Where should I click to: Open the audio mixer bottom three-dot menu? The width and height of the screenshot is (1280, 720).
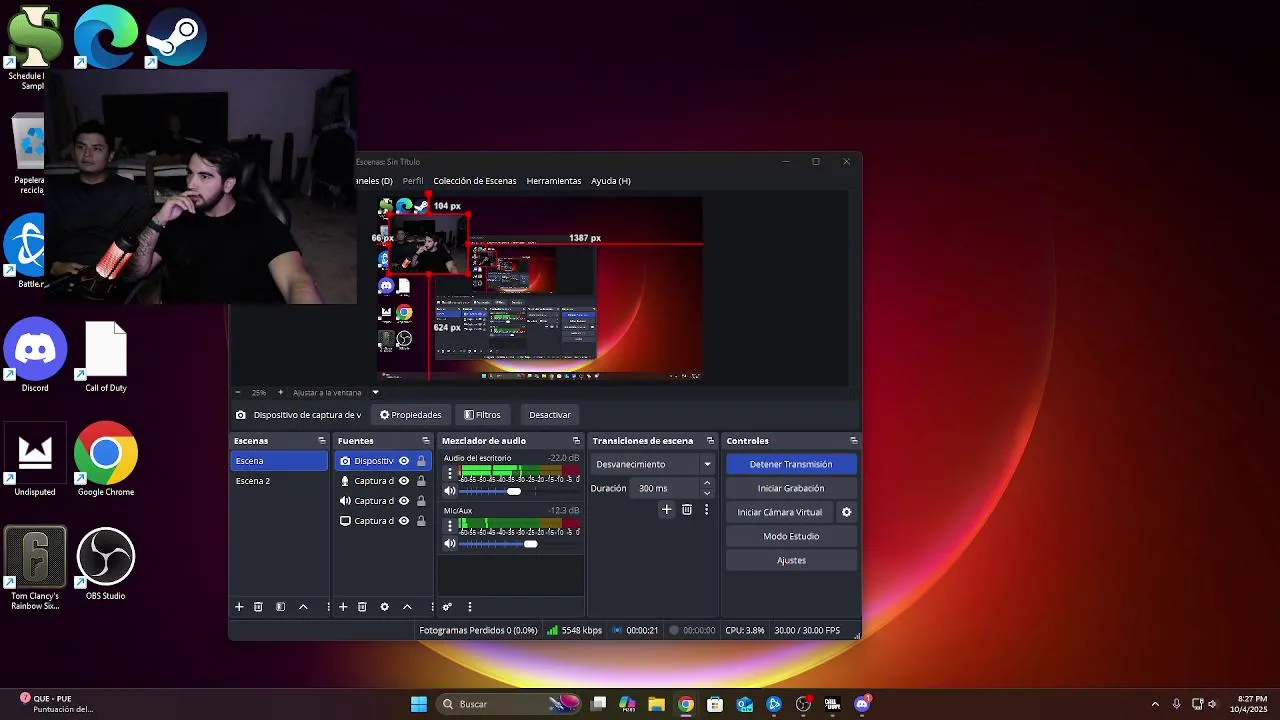coord(469,607)
